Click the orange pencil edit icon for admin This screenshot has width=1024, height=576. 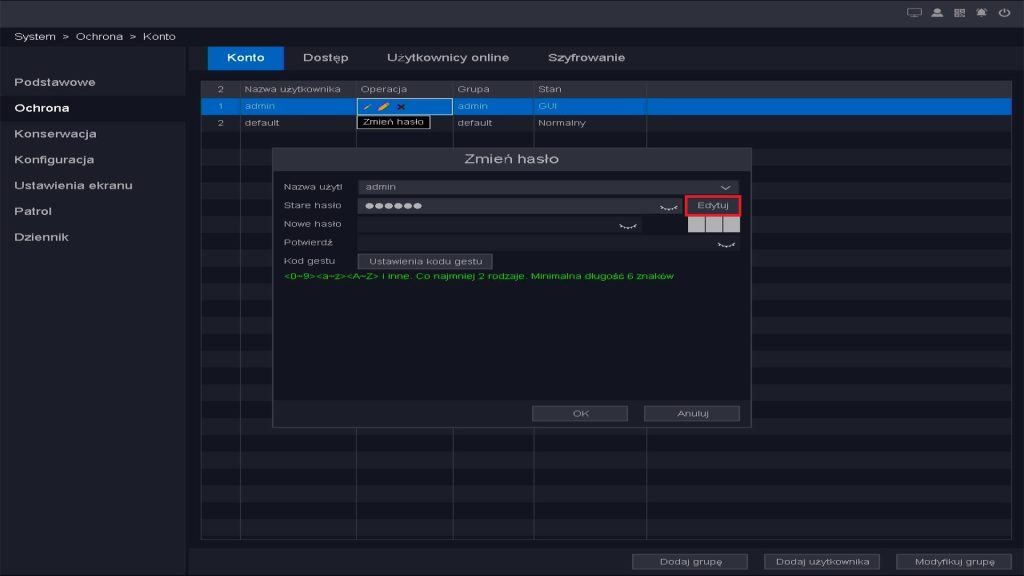pos(383,106)
